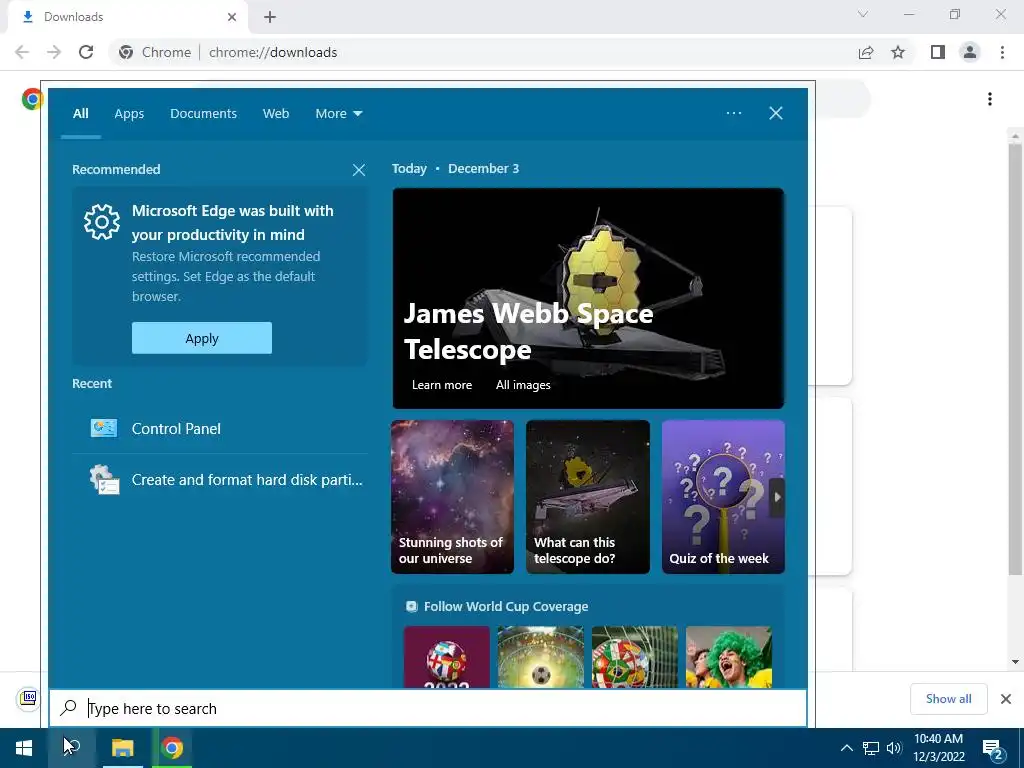
Task: Click Apply to restore Edge settings
Action: coord(202,338)
